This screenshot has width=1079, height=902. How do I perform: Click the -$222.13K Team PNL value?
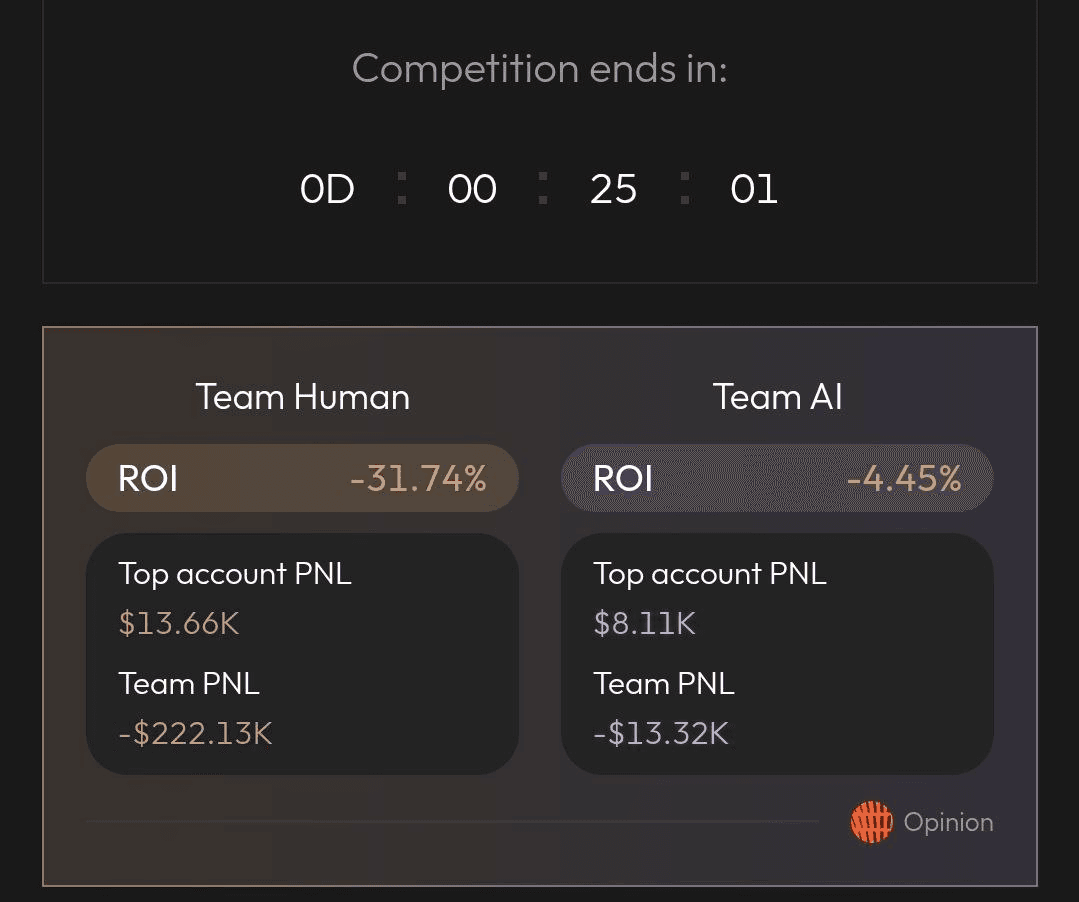[195, 734]
